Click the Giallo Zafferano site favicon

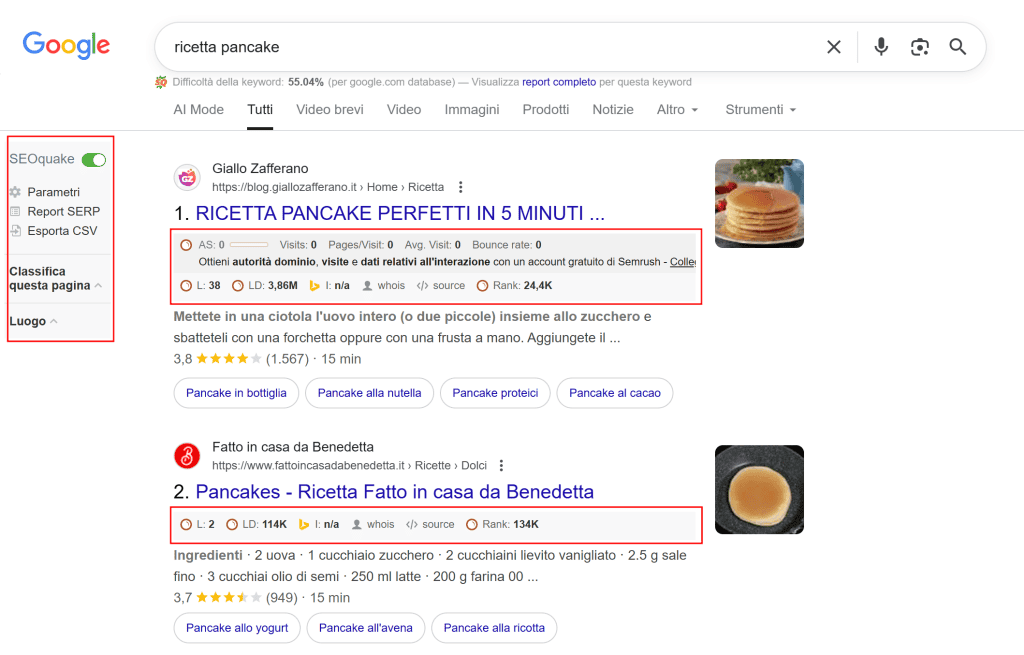(x=187, y=178)
